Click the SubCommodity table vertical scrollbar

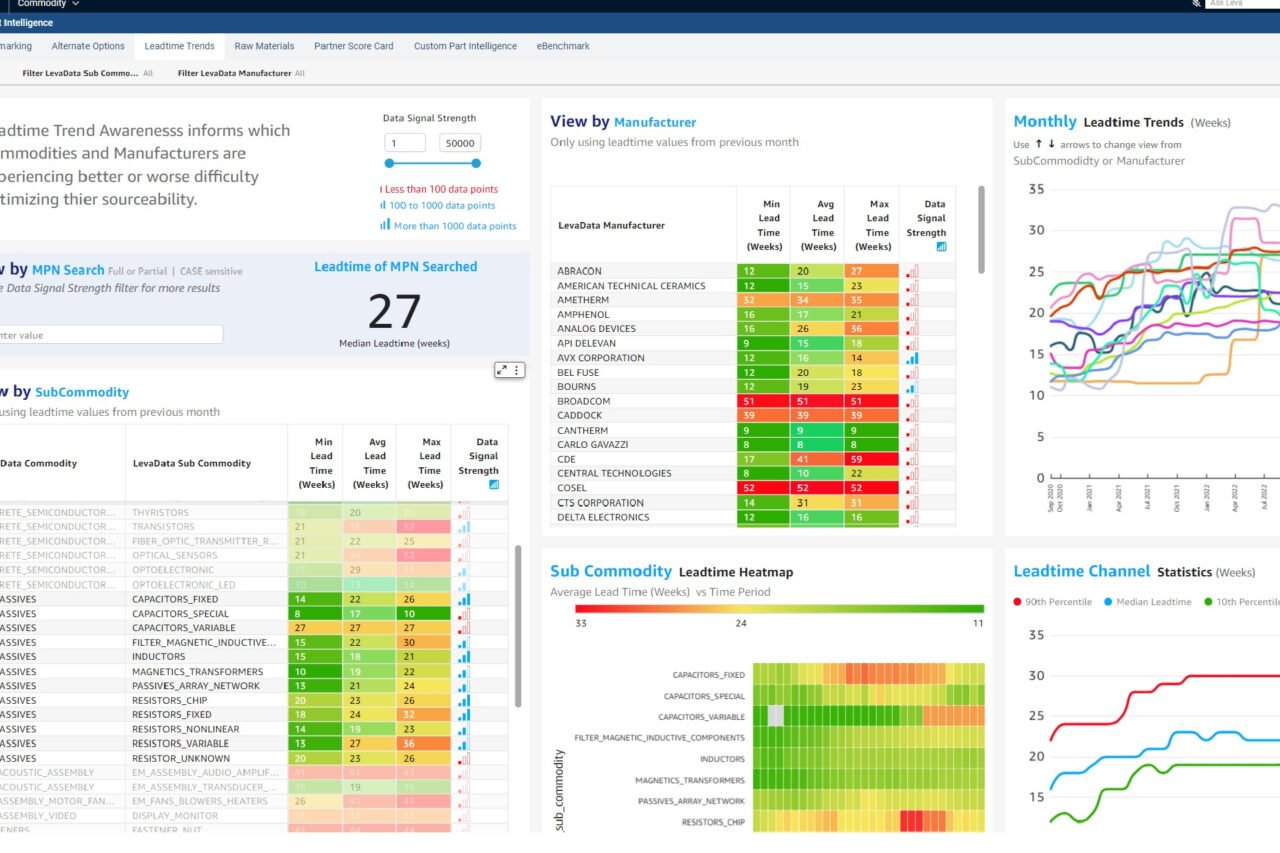click(517, 626)
